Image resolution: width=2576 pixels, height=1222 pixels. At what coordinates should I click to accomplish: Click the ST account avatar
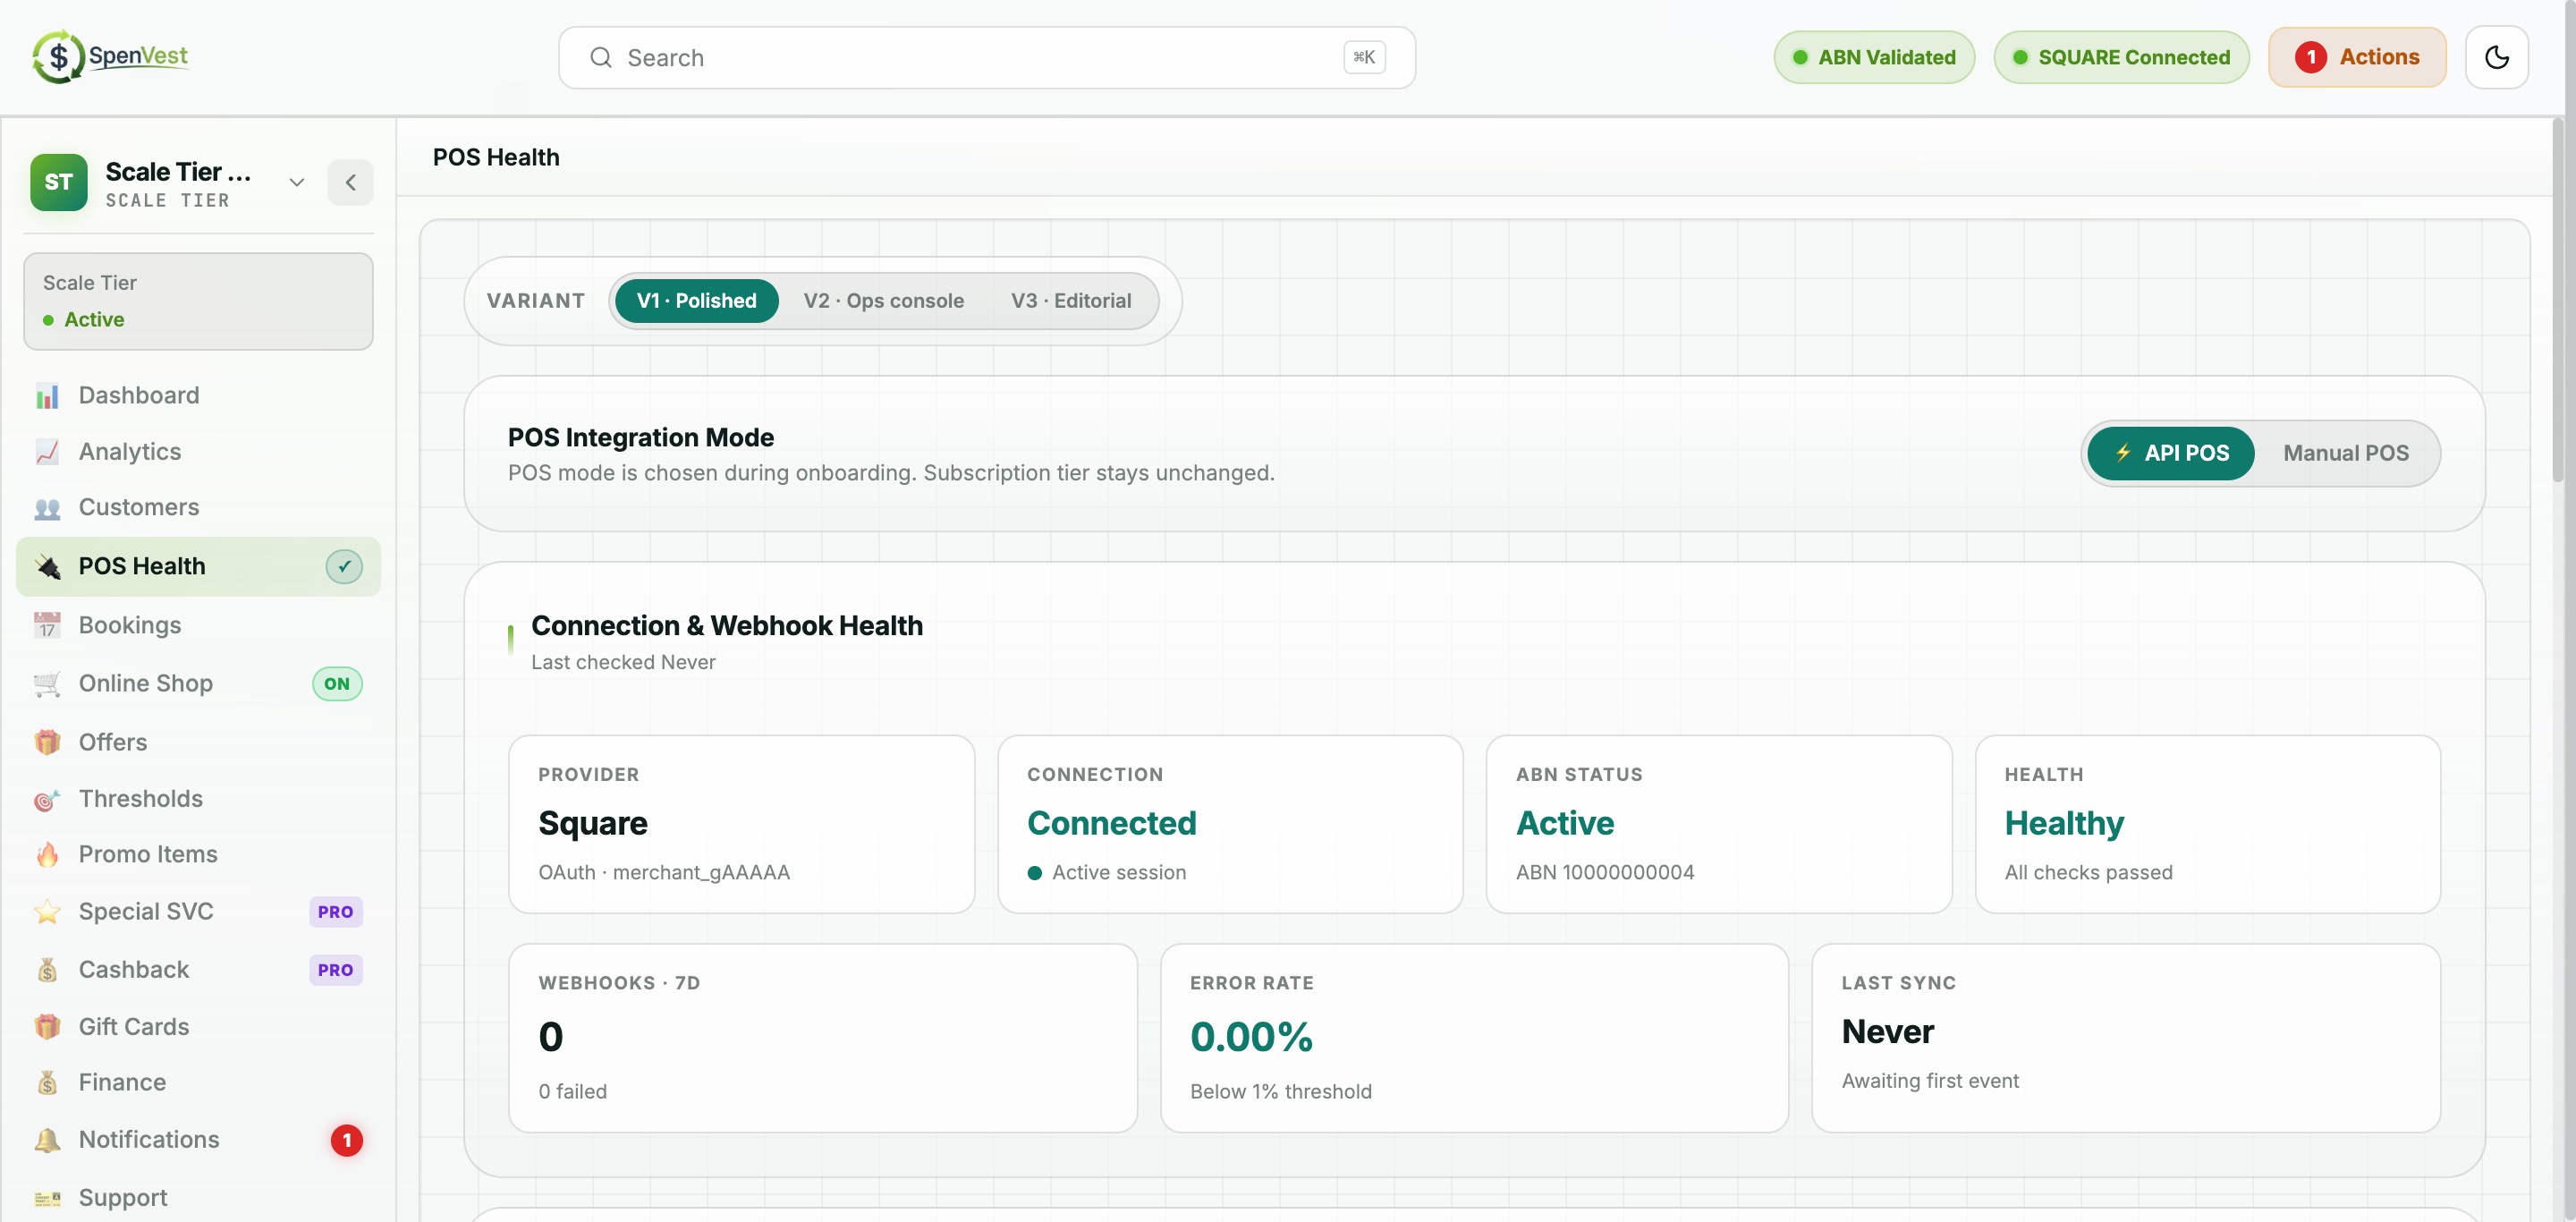click(59, 182)
